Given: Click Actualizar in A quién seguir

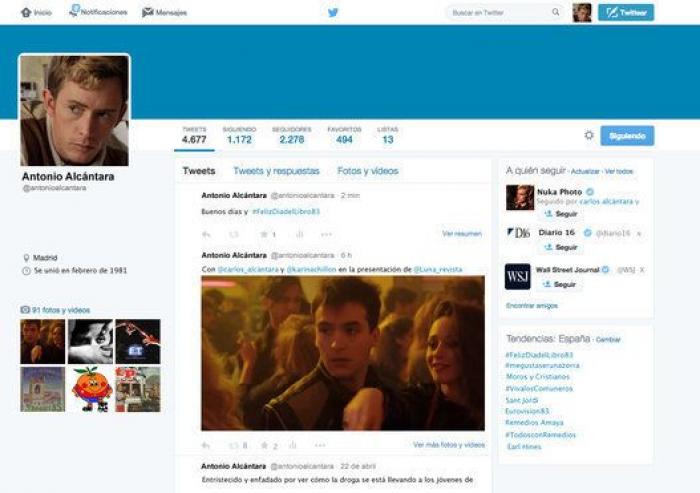Looking at the screenshot, I should [585, 171].
